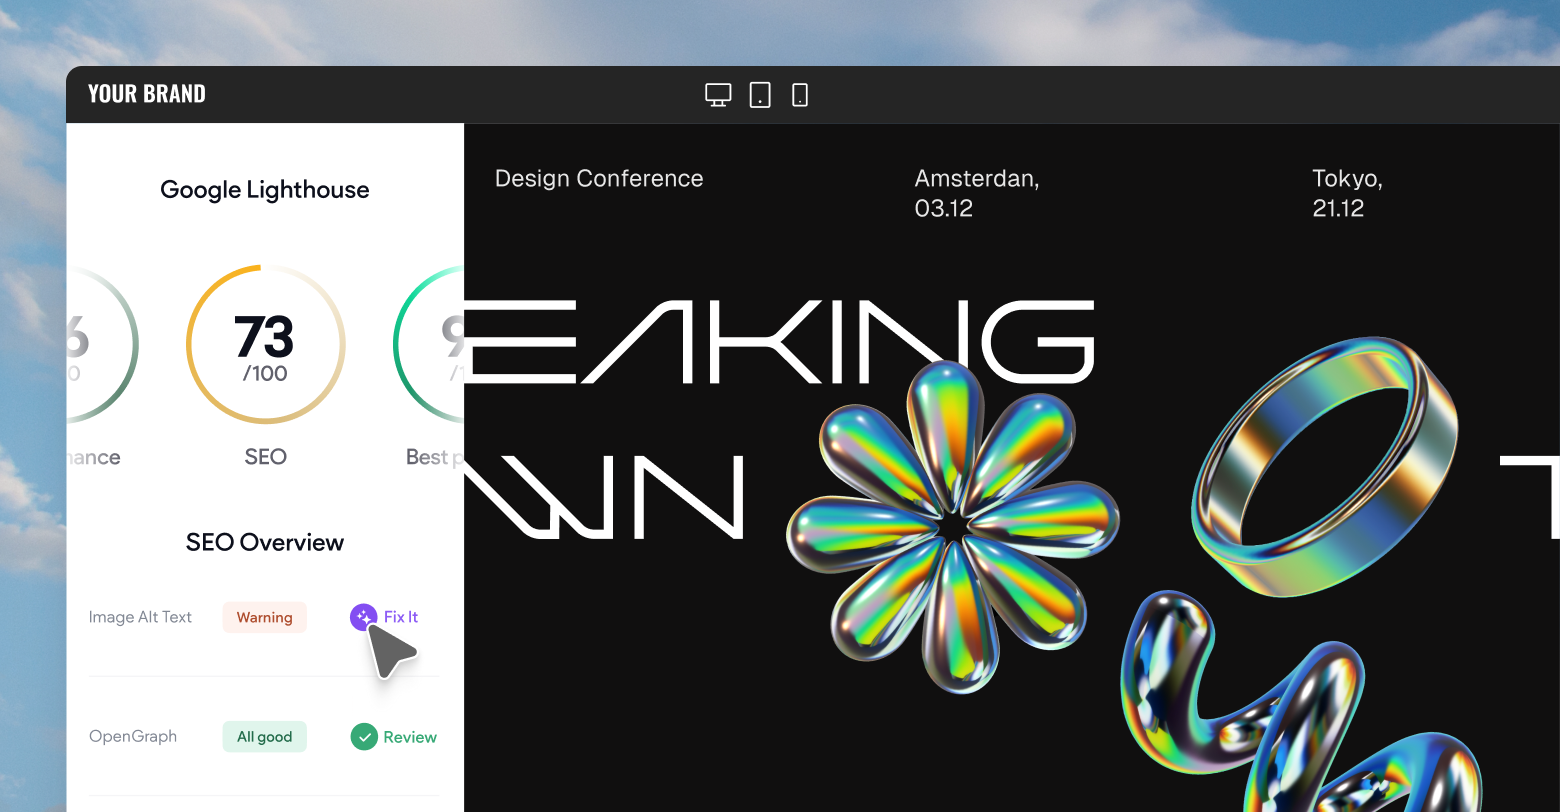Click the green checkmark Review icon
Viewport: 1560px width, 812px height.
pos(363,737)
